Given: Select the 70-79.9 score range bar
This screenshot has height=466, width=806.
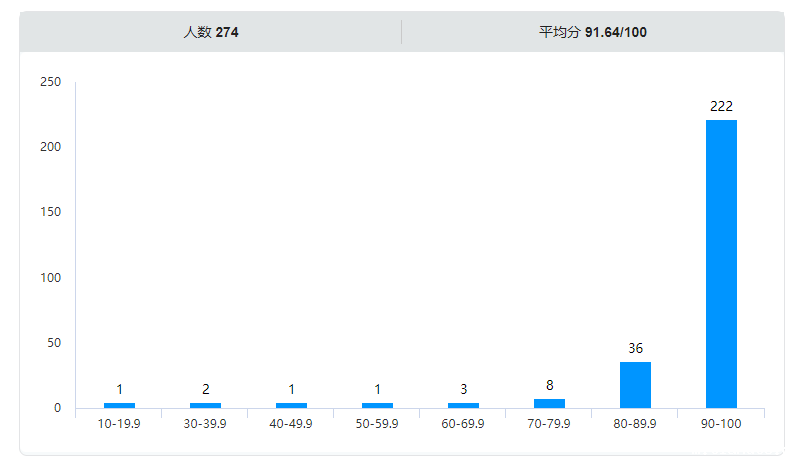Looking at the screenshot, I should point(549,403).
